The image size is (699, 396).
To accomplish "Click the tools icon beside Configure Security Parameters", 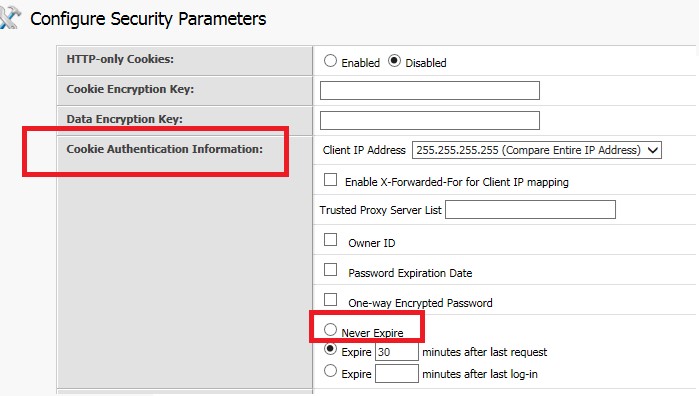I will click(10, 19).
